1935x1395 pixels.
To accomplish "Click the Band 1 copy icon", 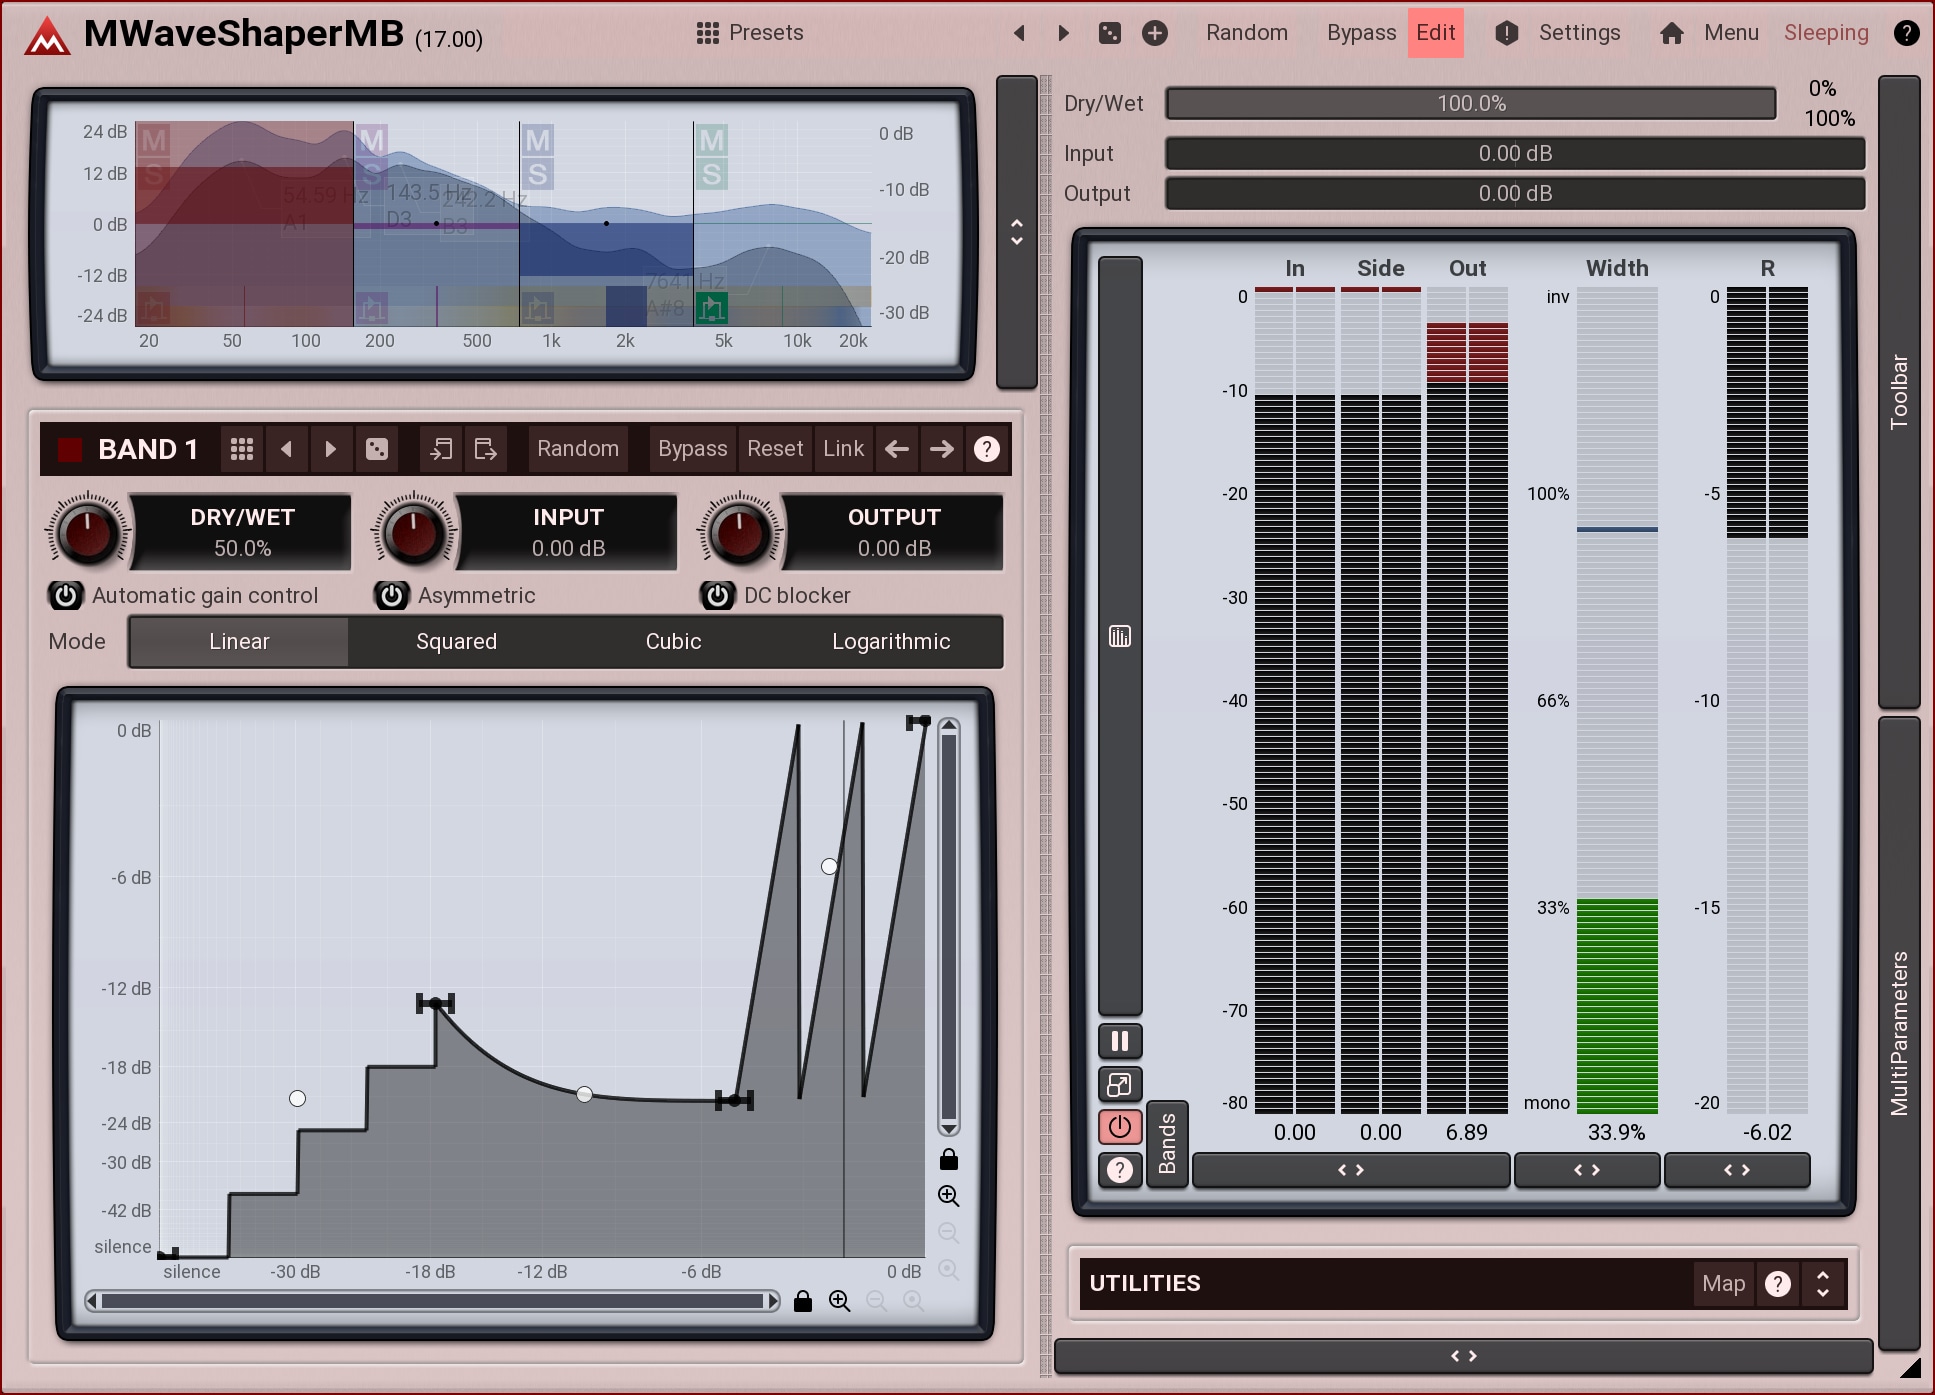I will 441,449.
